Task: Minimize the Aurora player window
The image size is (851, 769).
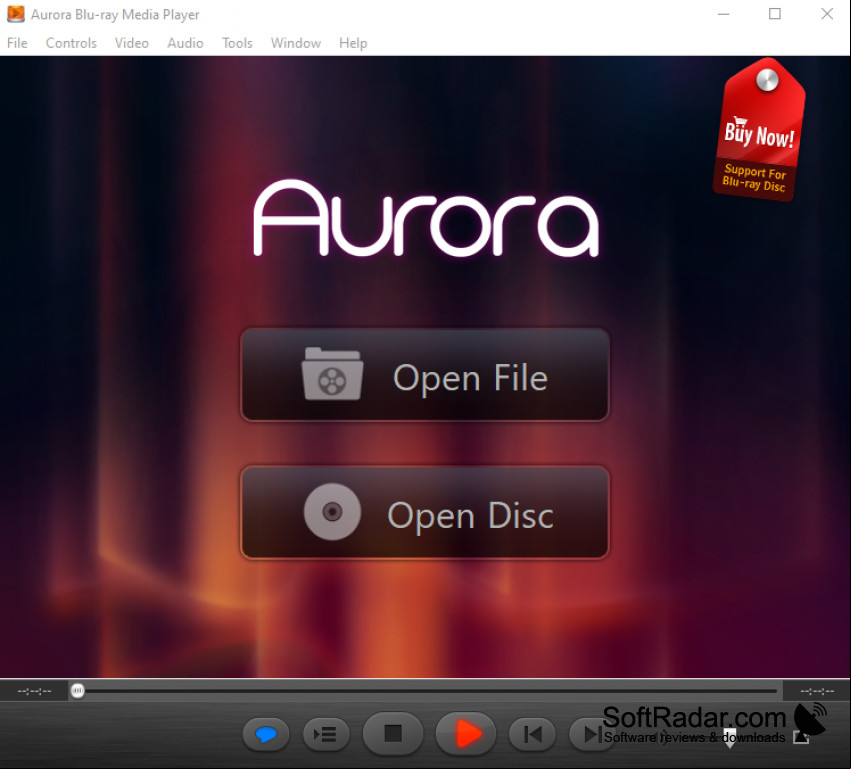Action: click(723, 14)
